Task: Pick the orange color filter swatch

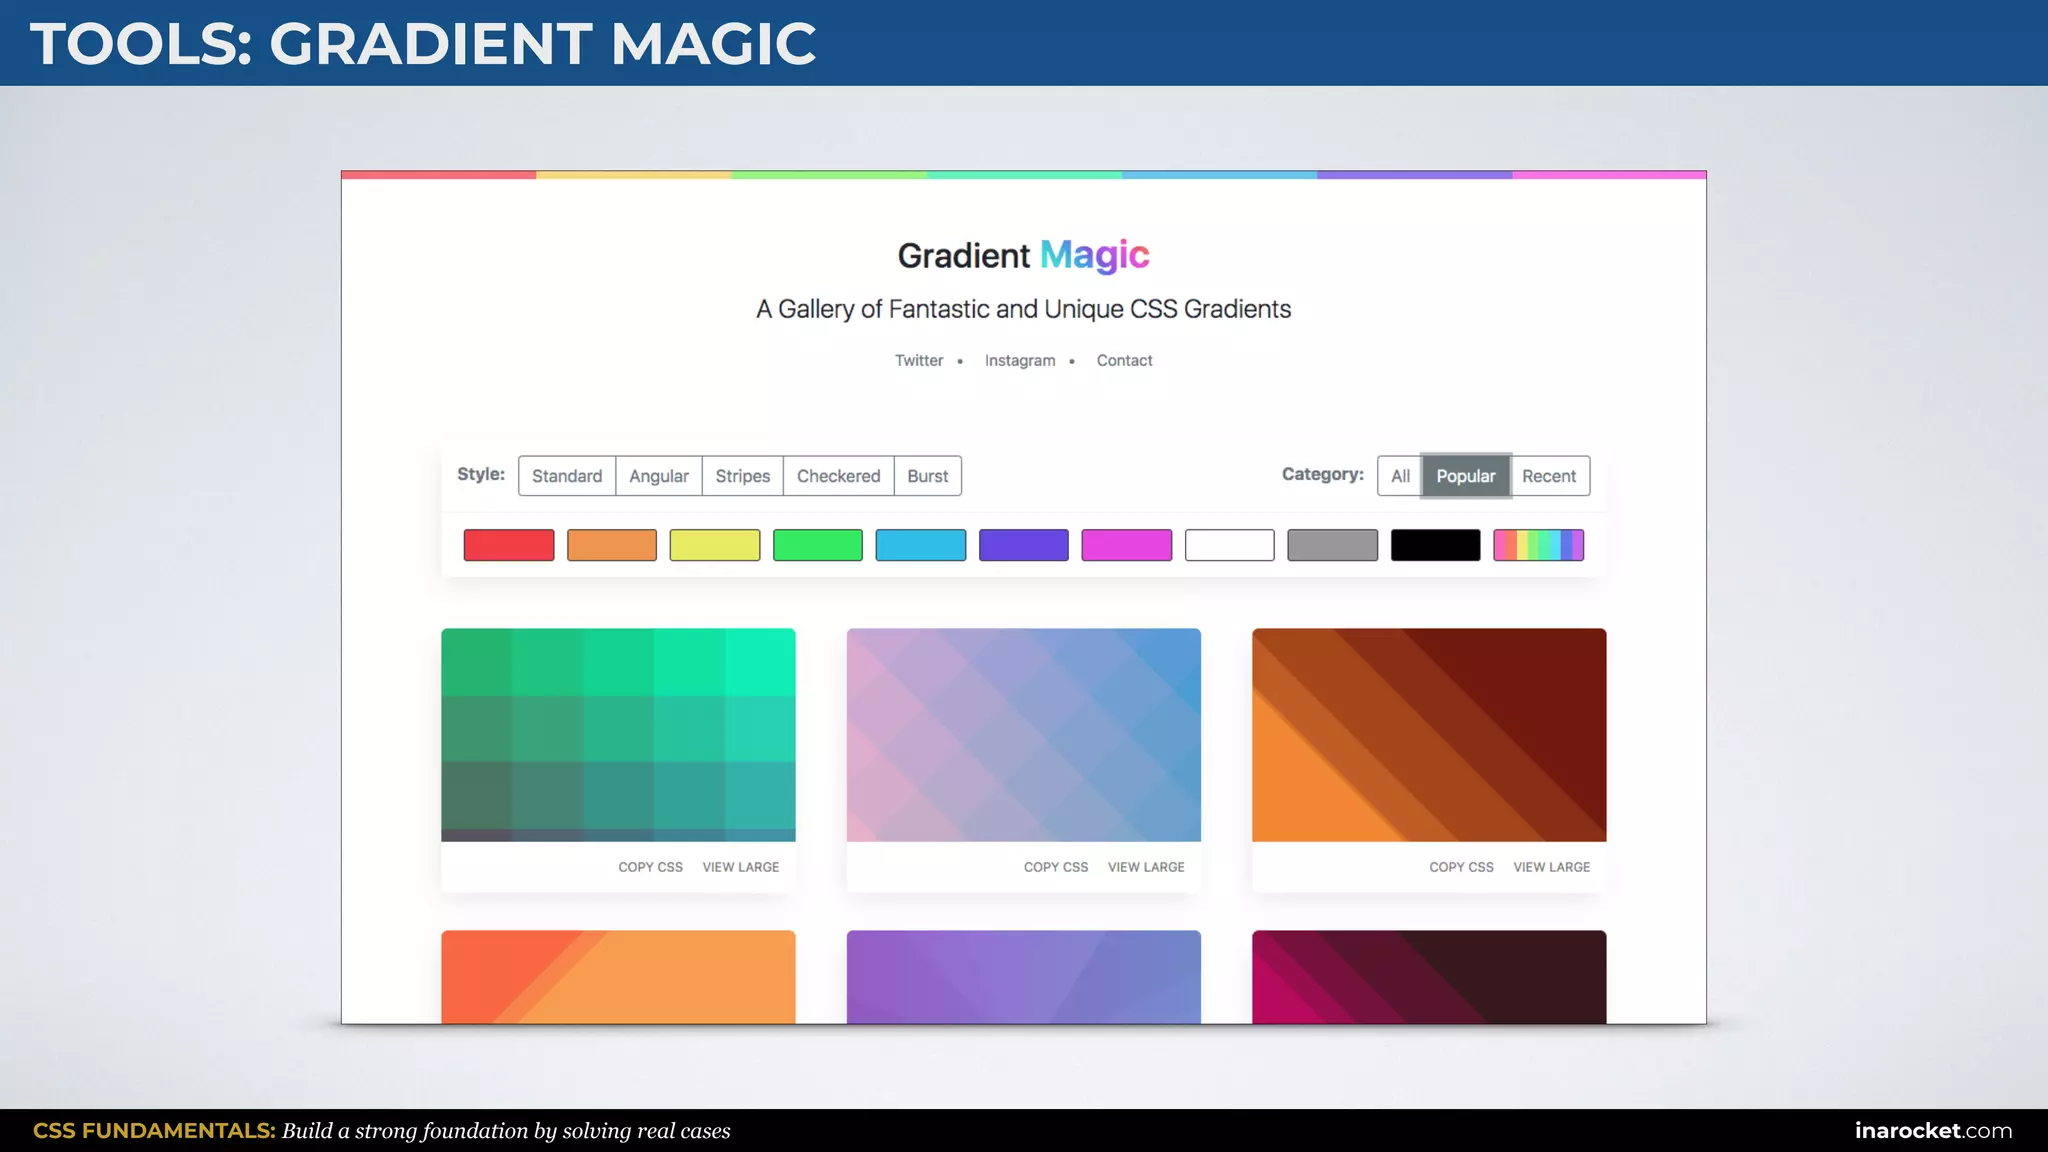Action: [x=611, y=545]
